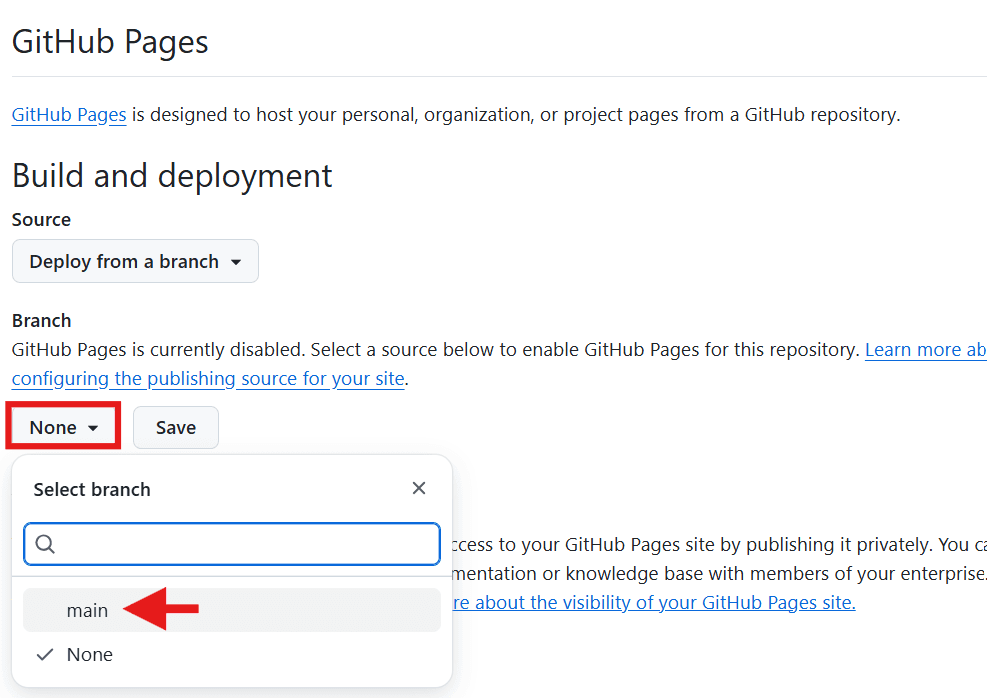
Task: Choose the None option in branch list
Action: pyautogui.click(x=232, y=655)
